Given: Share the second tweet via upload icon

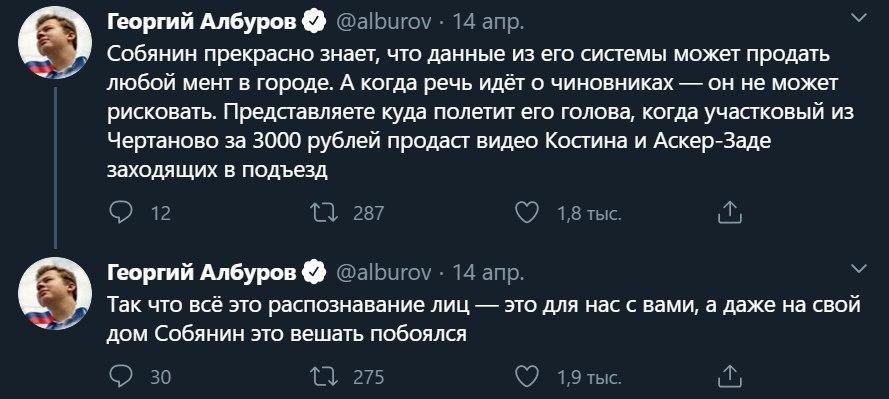Looking at the screenshot, I should click(x=730, y=376).
